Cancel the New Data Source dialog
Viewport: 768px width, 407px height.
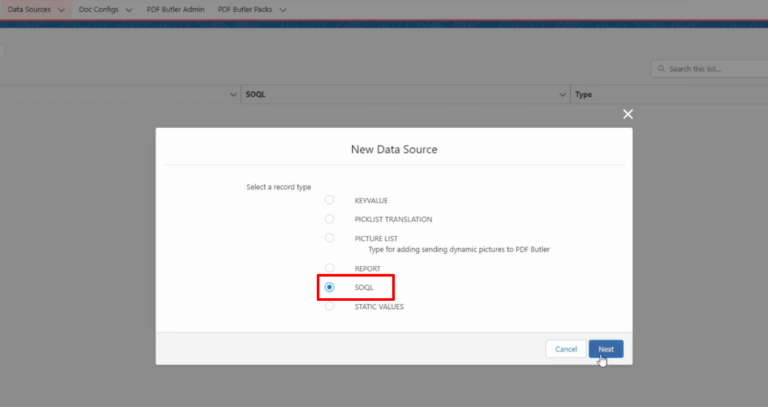point(566,349)
